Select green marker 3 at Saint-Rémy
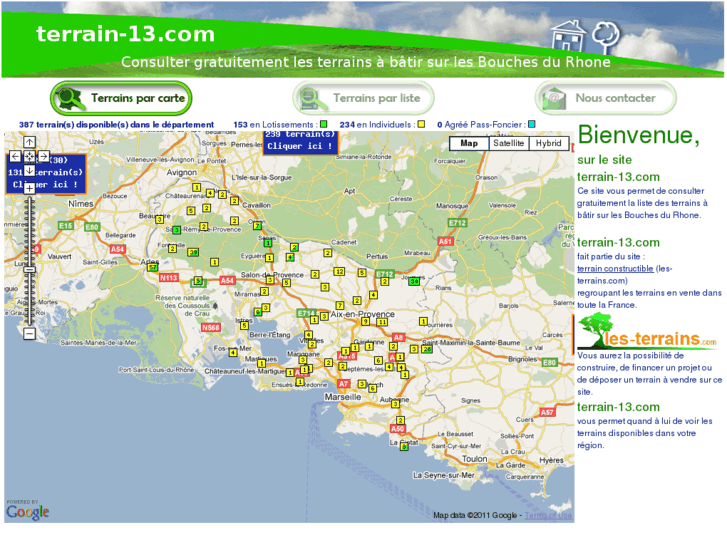 click(176, 230)
